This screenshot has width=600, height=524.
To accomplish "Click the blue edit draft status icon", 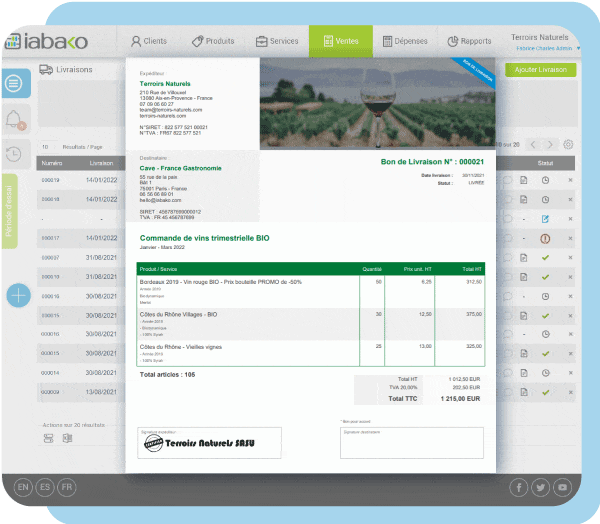I will point(545,219).
